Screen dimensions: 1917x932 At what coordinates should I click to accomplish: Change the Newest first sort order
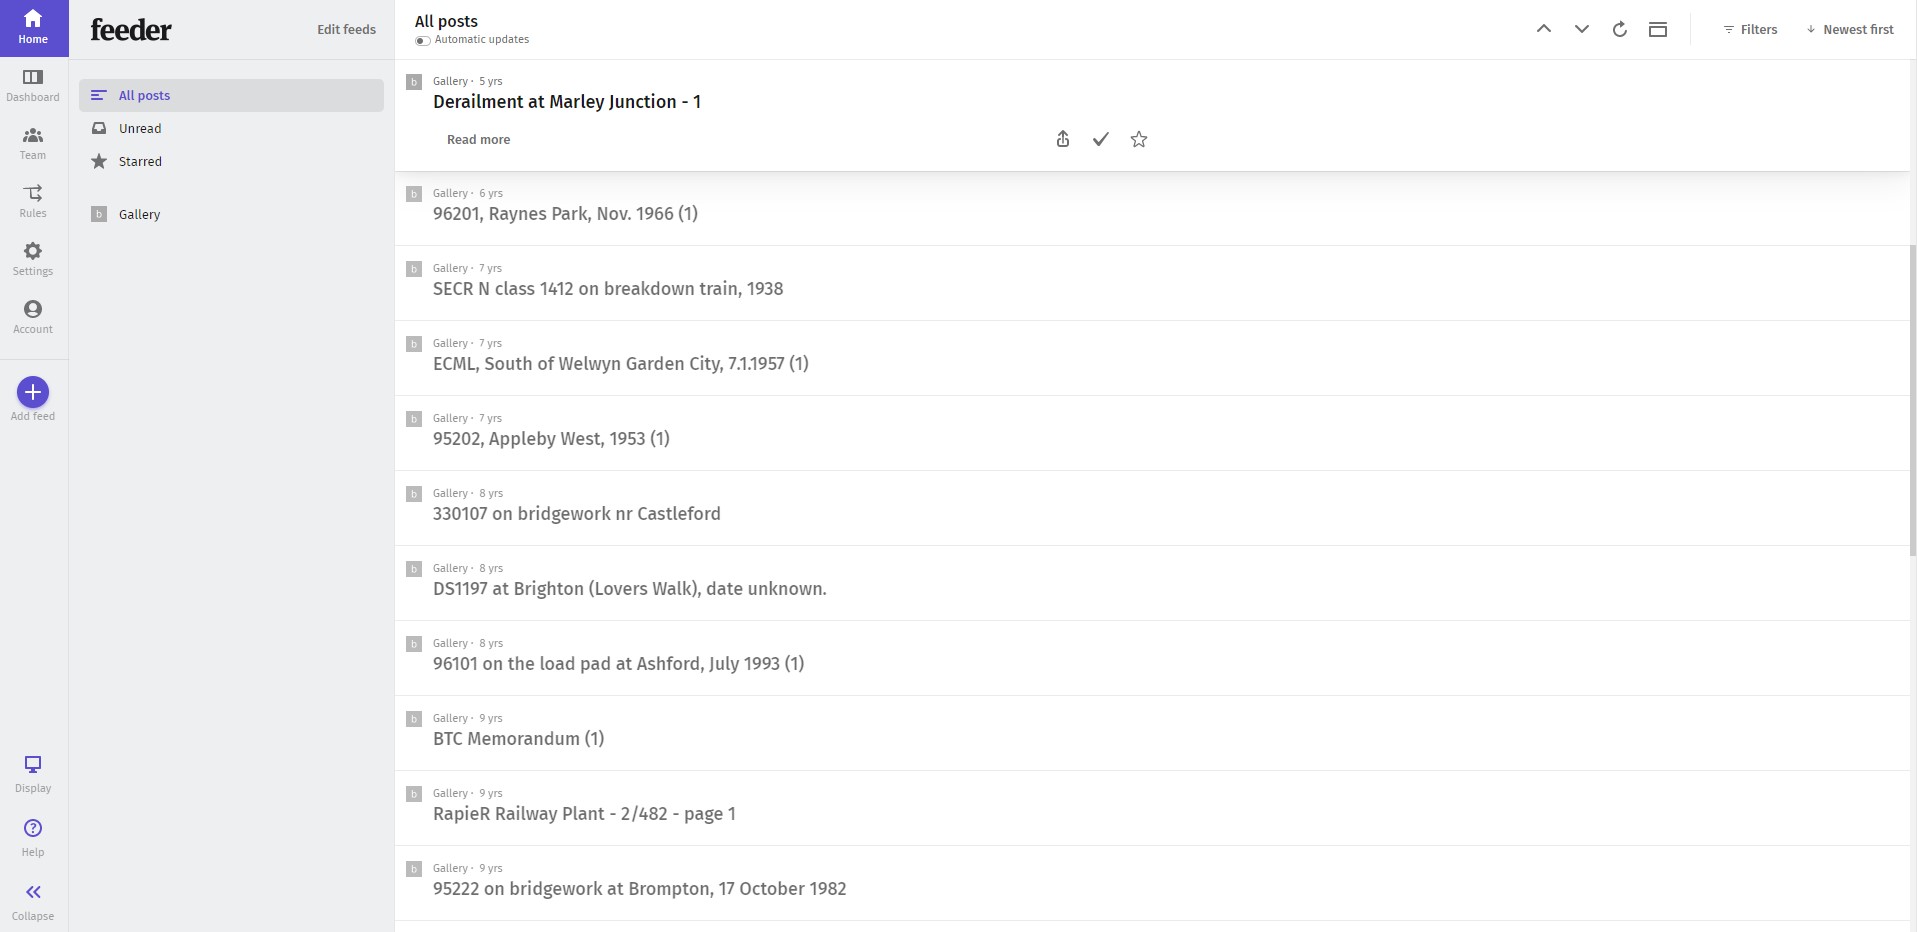point(1850,29)
